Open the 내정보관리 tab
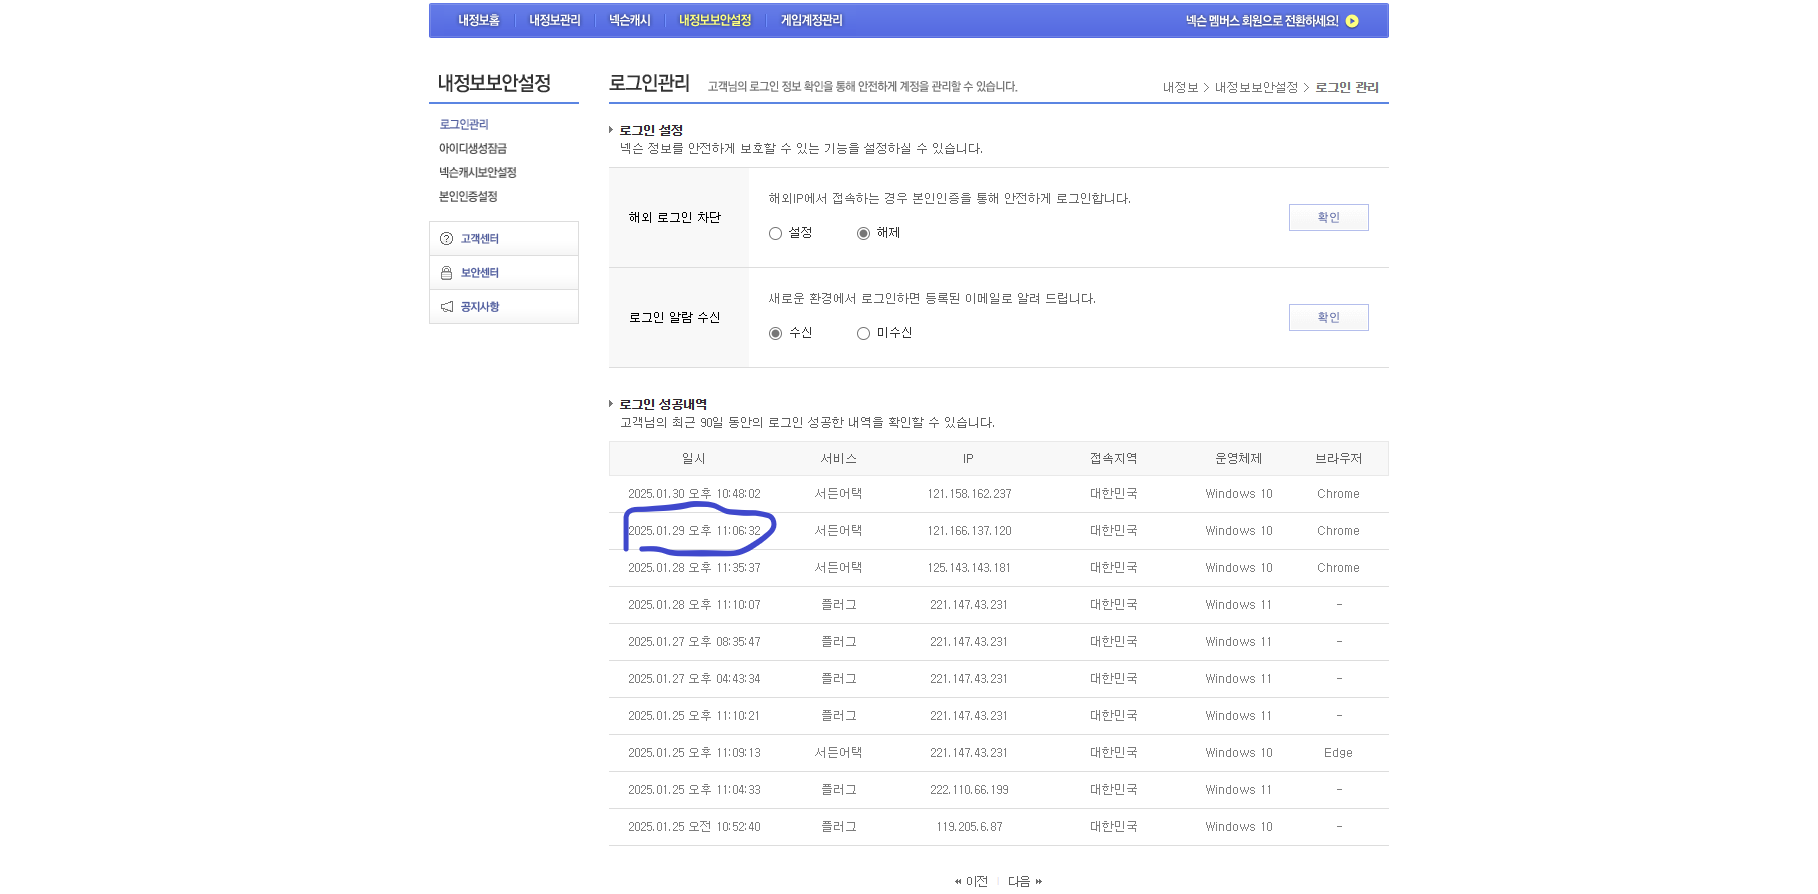Image resolution: width=1818 pixels, height=894 pixels. (554, 20)
